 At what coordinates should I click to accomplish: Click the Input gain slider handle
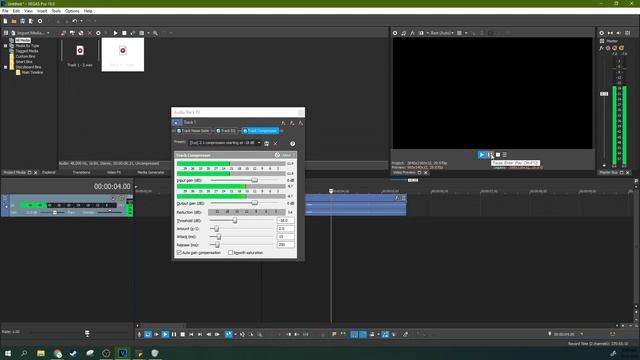[x=254, y=180]
